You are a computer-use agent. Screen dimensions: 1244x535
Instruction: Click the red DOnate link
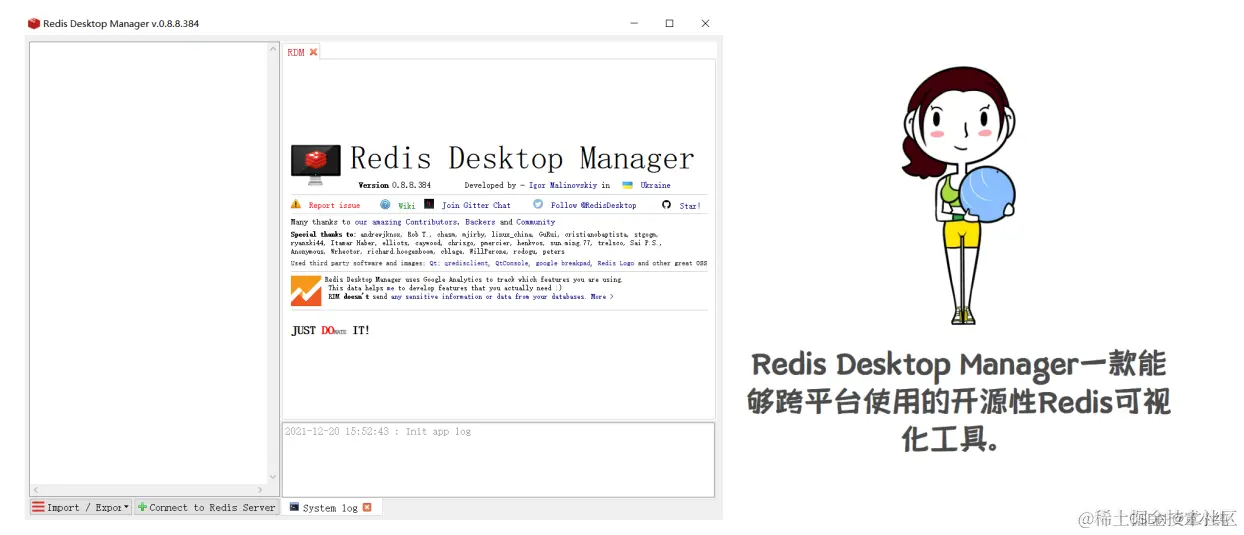[x=334, y=330]
